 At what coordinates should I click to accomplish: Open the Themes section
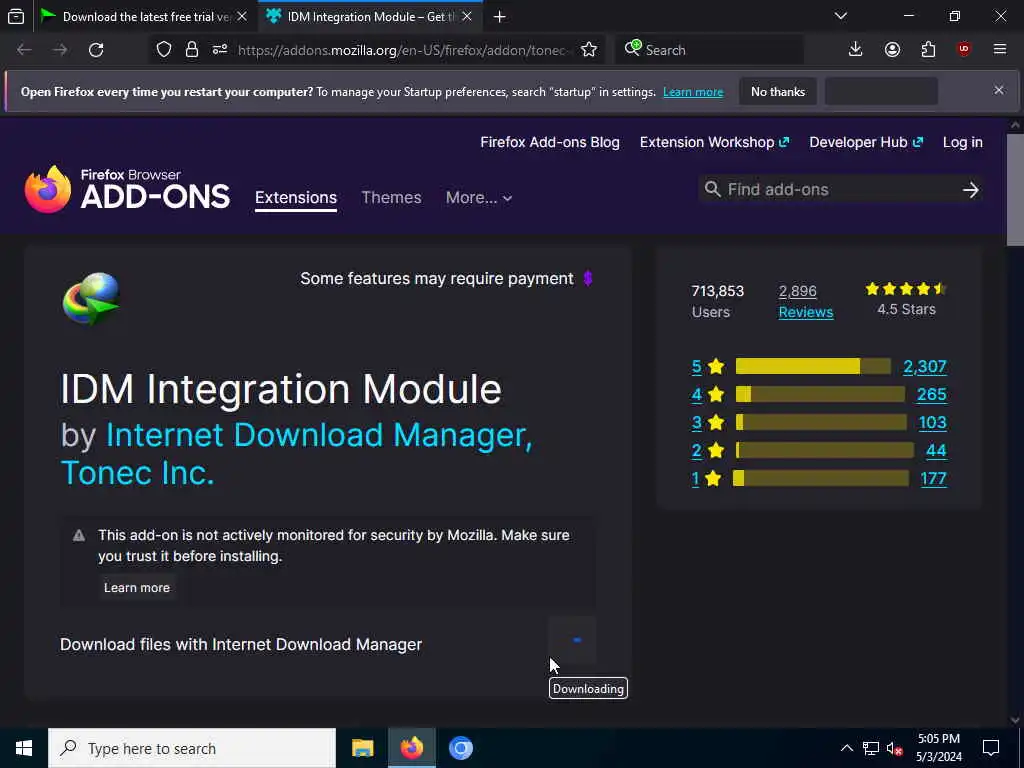point(391,197)
